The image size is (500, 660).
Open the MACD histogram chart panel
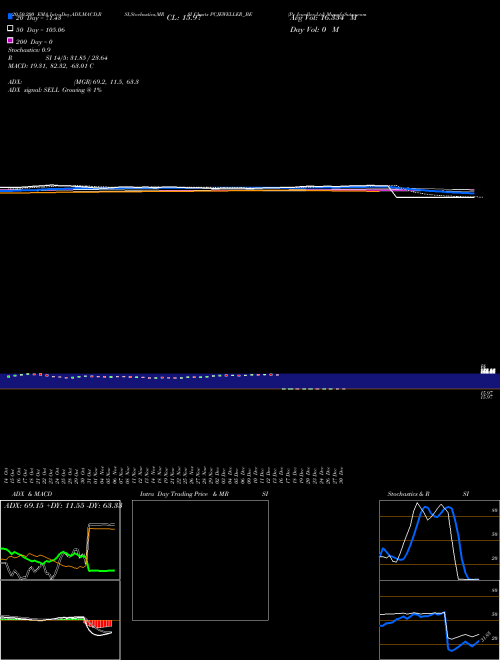[60, 620]
